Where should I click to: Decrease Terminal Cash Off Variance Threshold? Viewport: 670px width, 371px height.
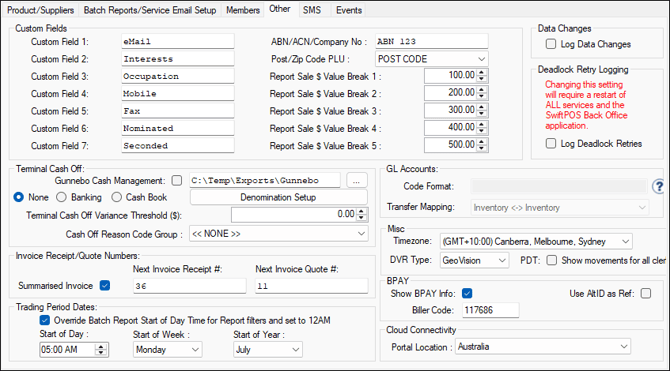(361, 218)
